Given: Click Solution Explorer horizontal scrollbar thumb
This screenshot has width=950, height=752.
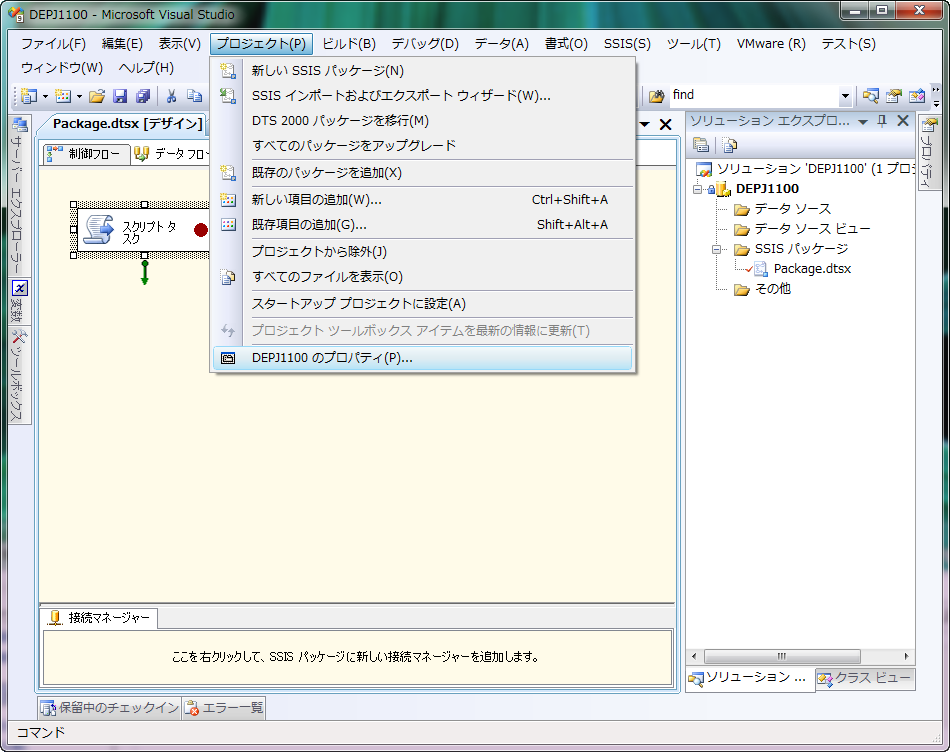Looking at the screenshot, I should [x=782, y=656].
